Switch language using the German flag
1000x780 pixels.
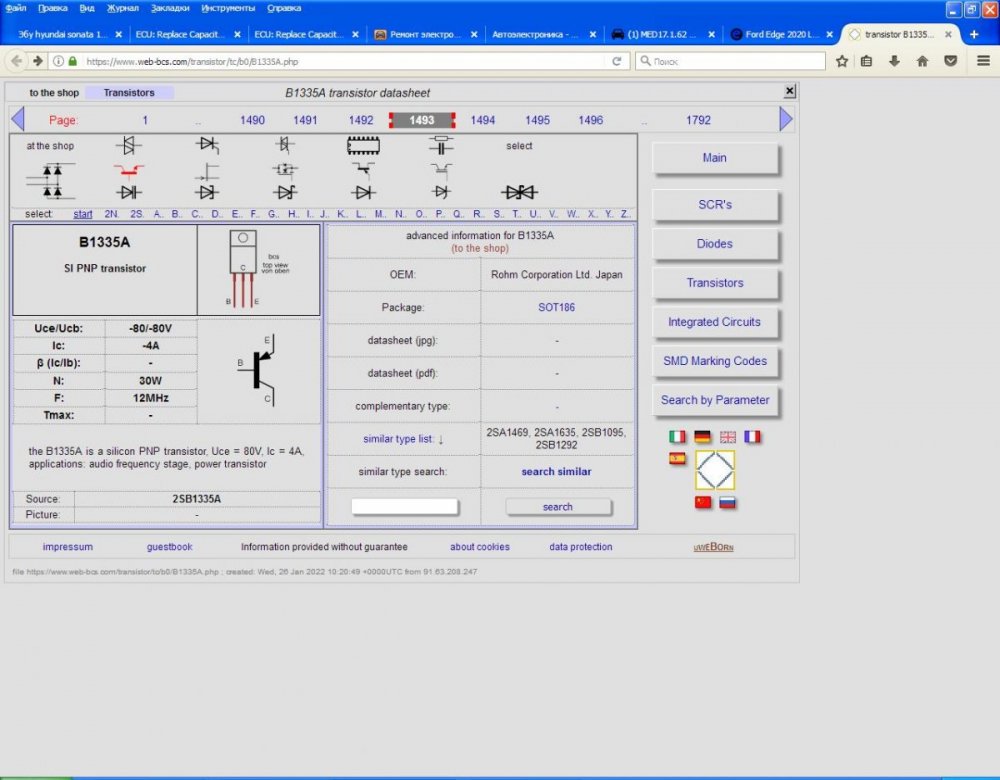pos(703,437)
